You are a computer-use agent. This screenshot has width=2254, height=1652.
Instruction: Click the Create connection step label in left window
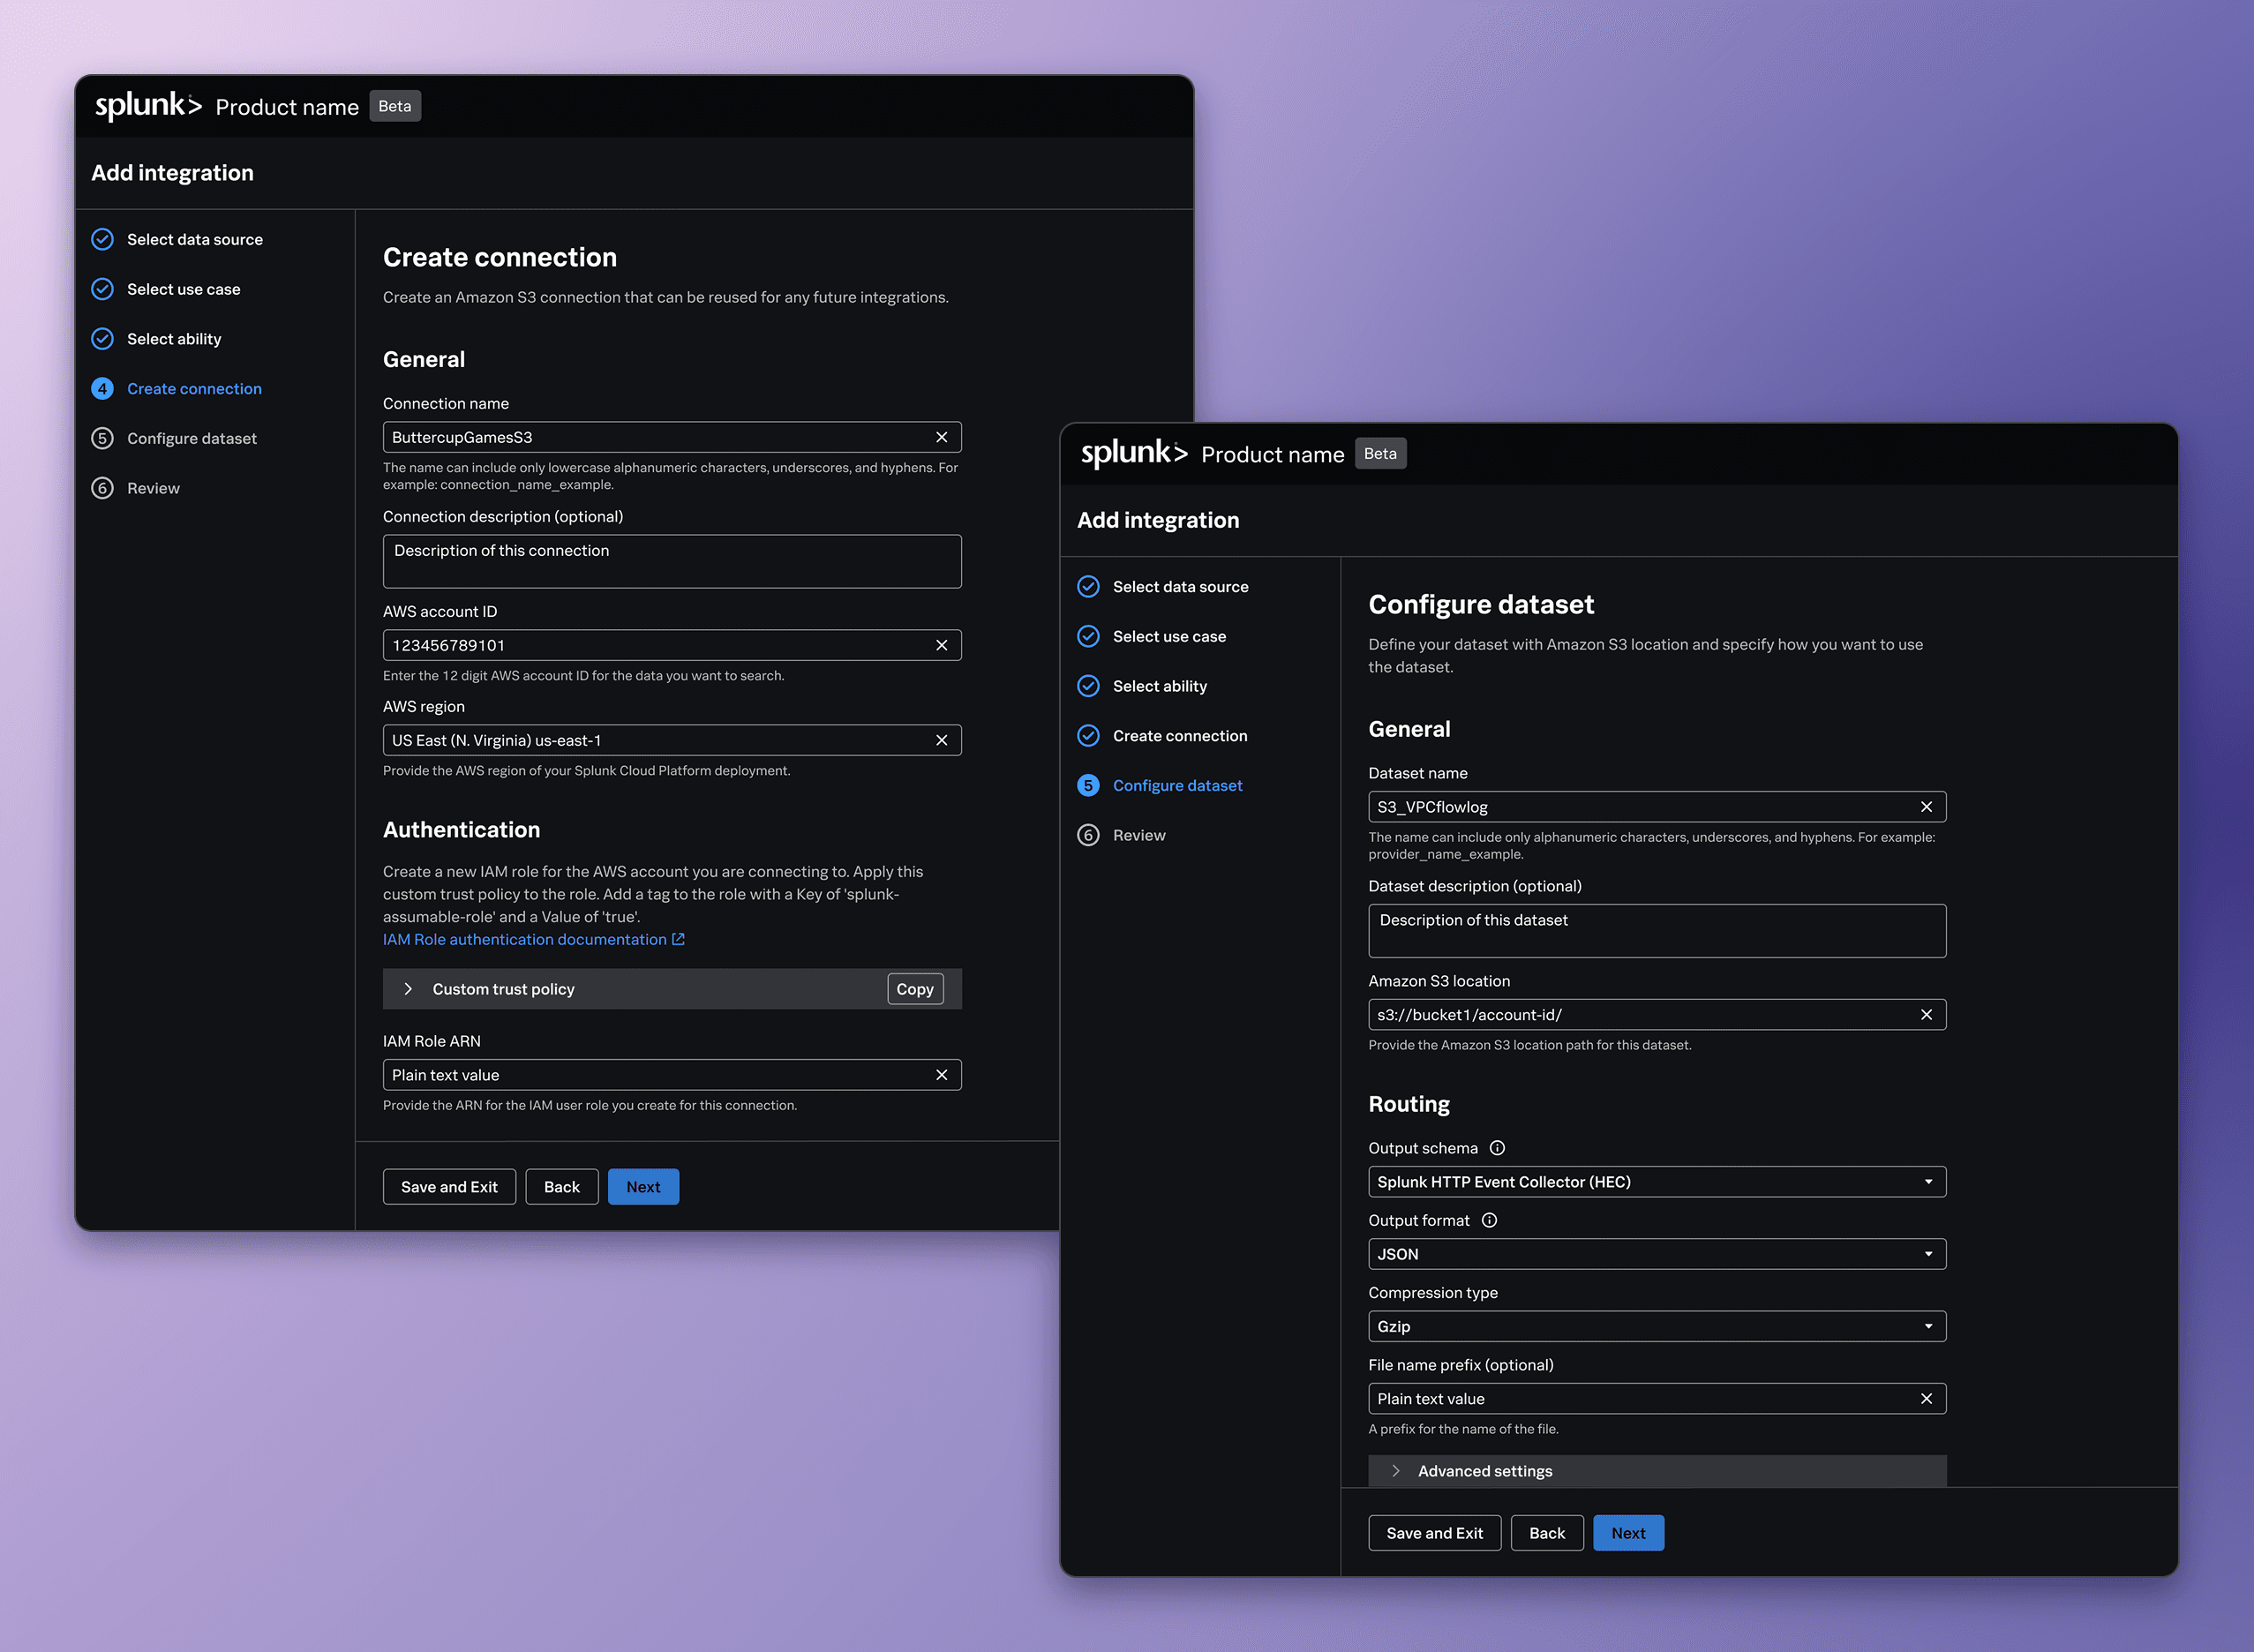[x=194, y=389]
